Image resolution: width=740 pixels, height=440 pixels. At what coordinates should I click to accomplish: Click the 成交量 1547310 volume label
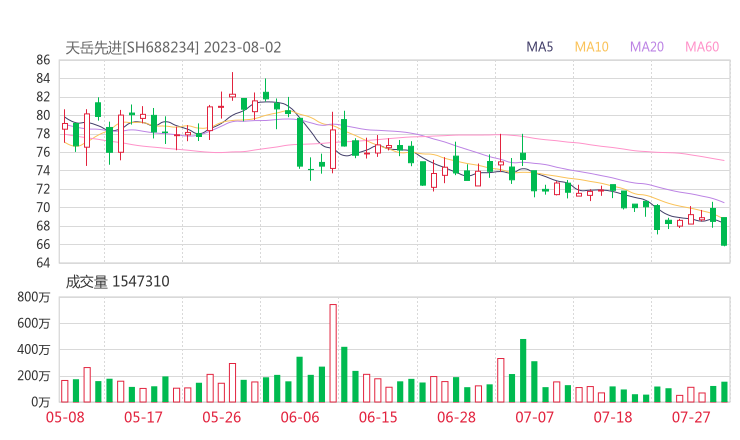[117, 282]
